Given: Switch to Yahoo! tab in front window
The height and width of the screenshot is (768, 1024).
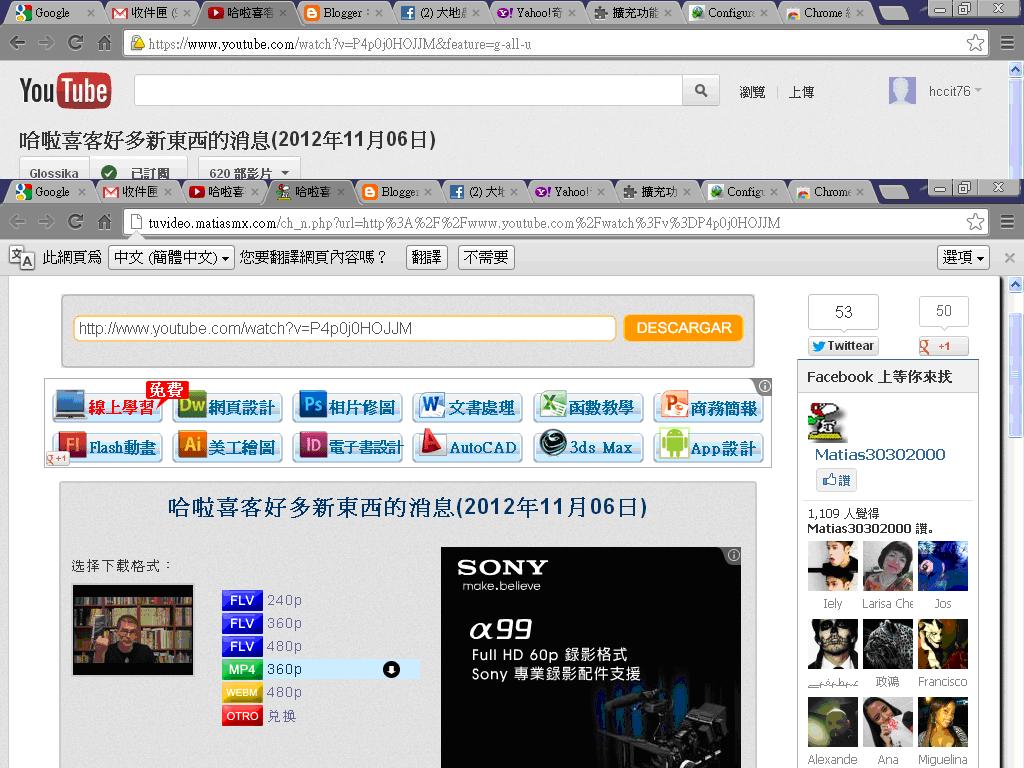Looking at the screenshot, I should 571,191.
